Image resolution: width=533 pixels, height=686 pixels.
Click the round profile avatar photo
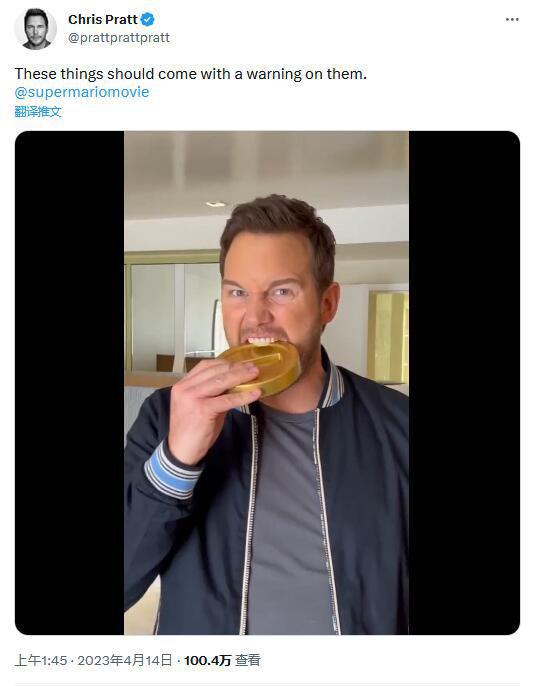tap(35, 28)
